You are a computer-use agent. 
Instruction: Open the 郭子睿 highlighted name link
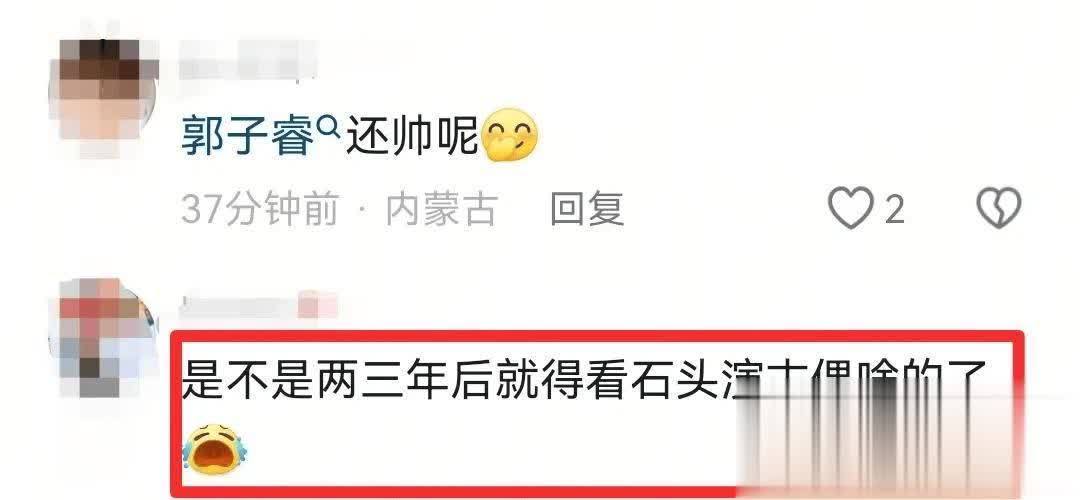click(247, 137)
